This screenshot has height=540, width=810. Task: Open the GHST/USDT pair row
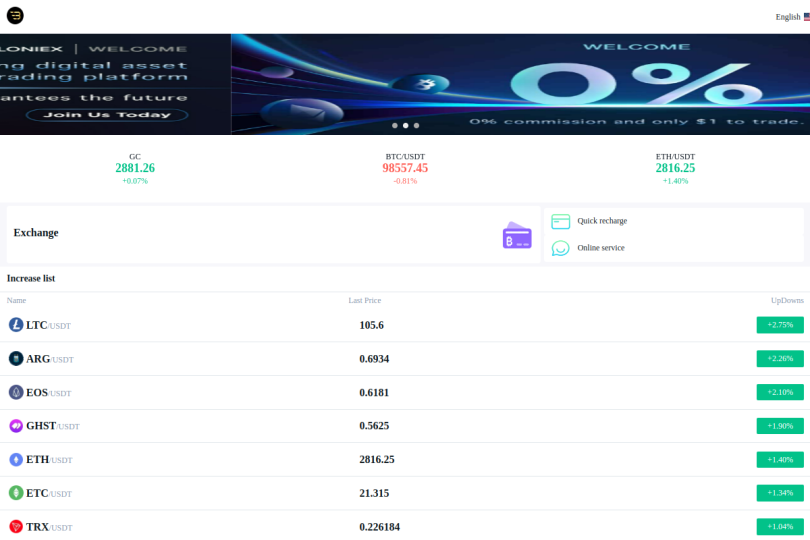405,426
